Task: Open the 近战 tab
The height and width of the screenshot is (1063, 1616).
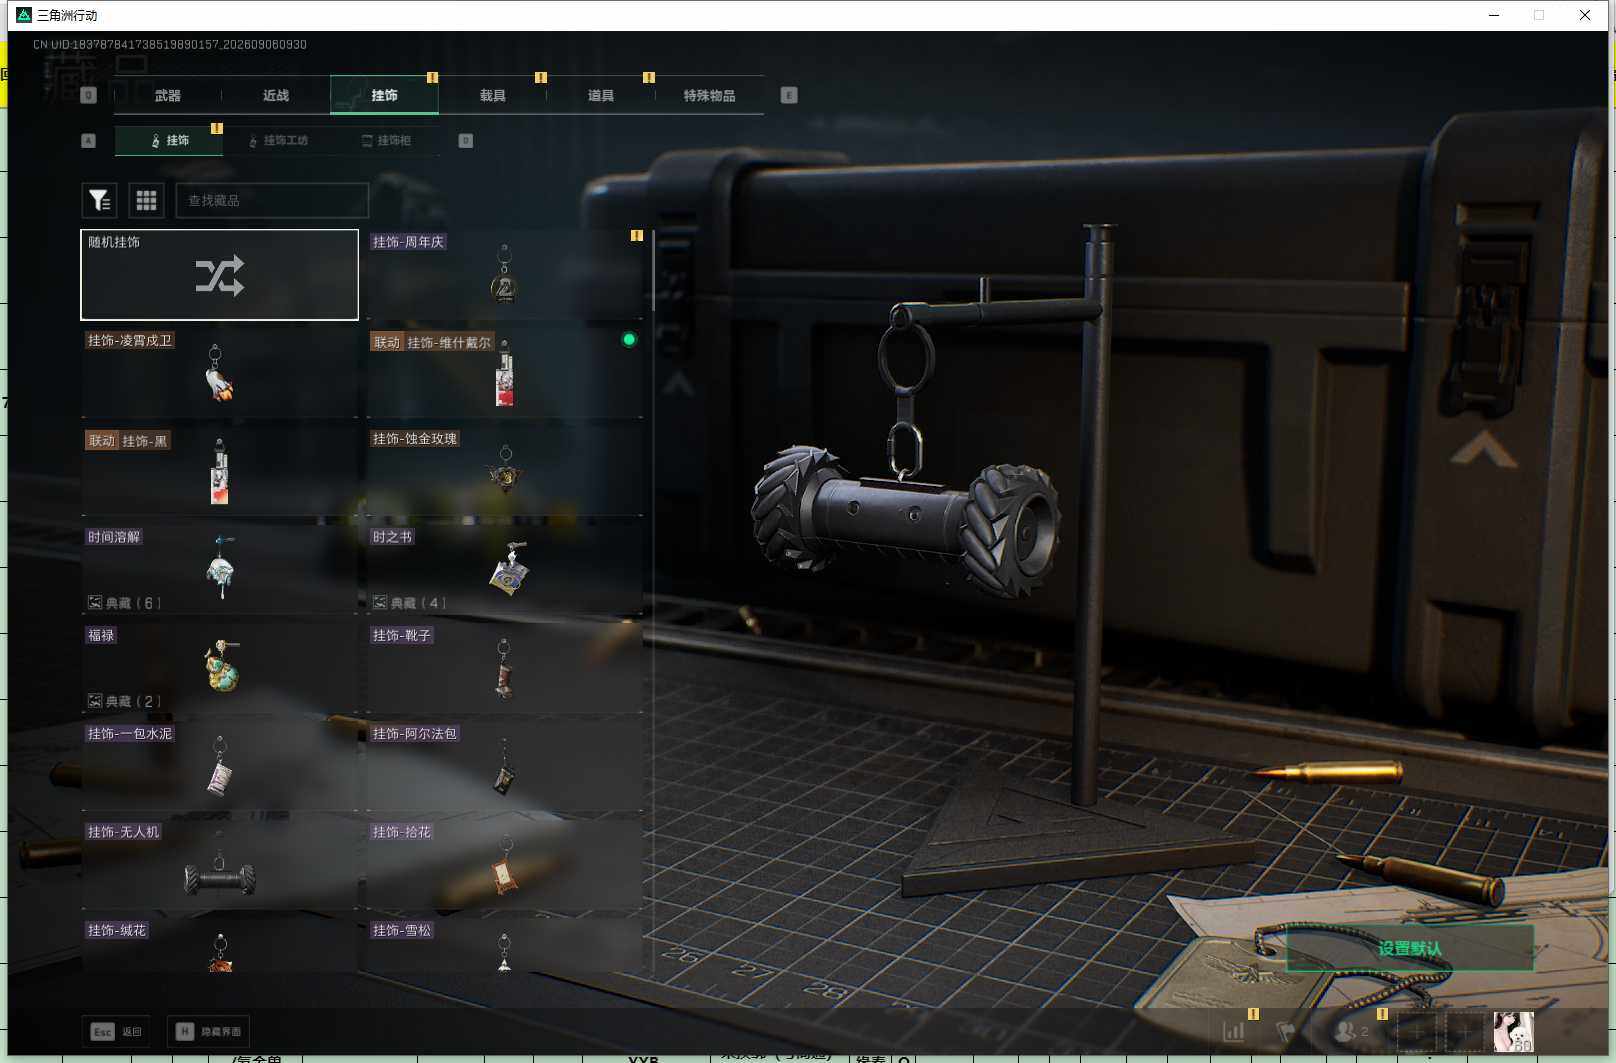Action: (x=276, y=96)
